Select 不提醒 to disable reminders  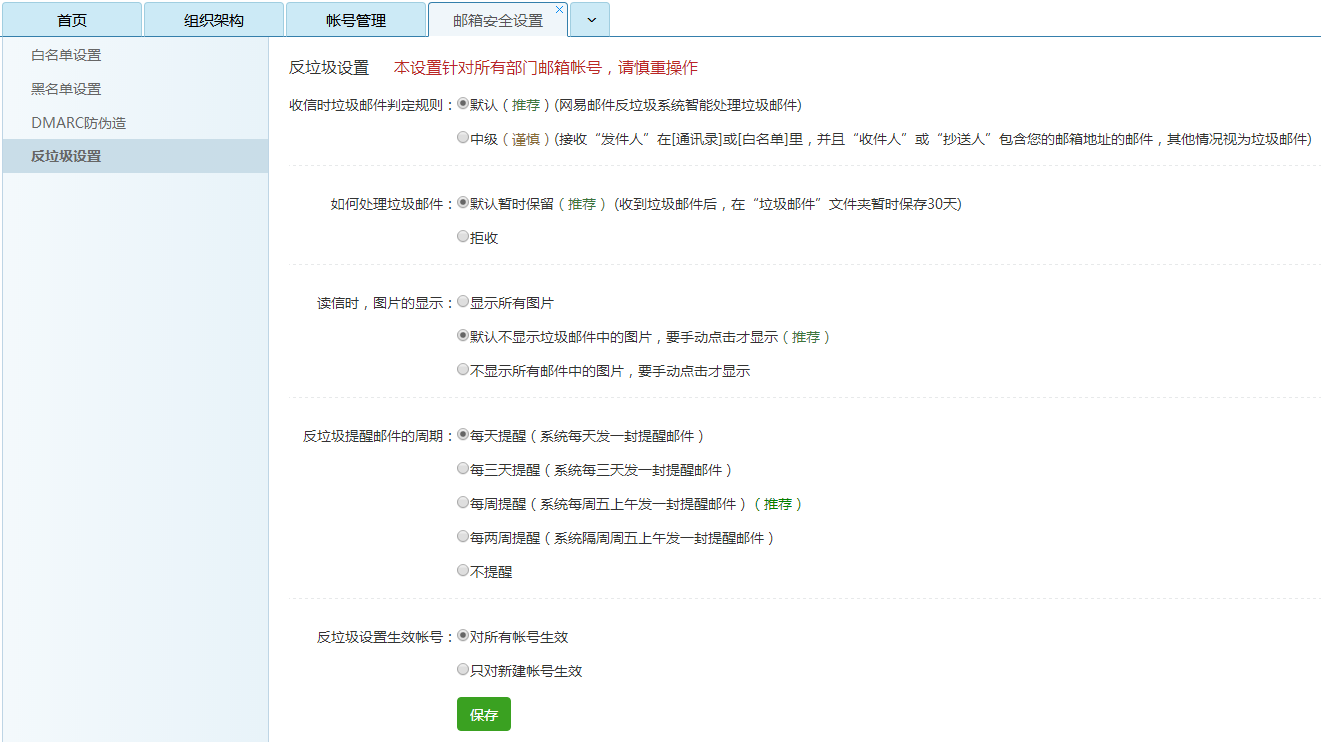coord(462,570)
